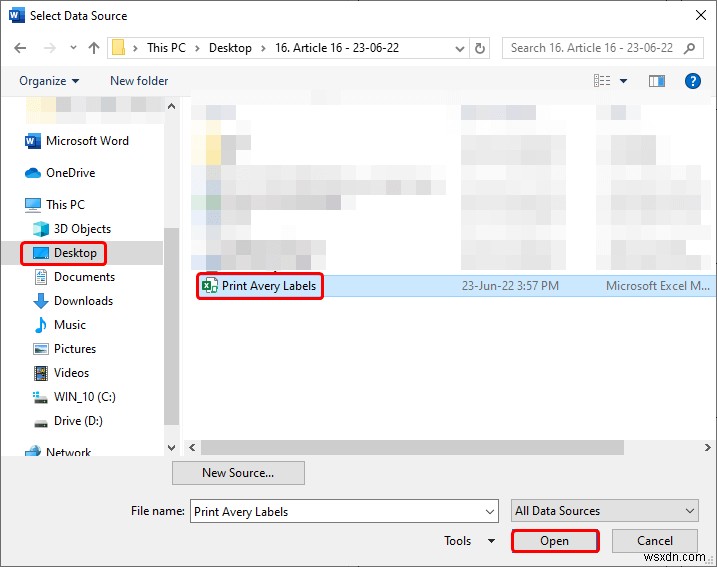This screenshot has width=717, height=567.
Task: Close the Select Data Source dialog
Action: tap(701, 16)
